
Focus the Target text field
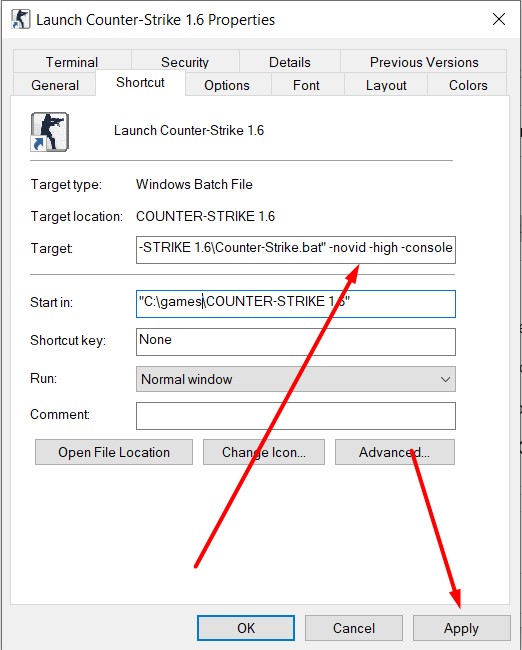296,250
